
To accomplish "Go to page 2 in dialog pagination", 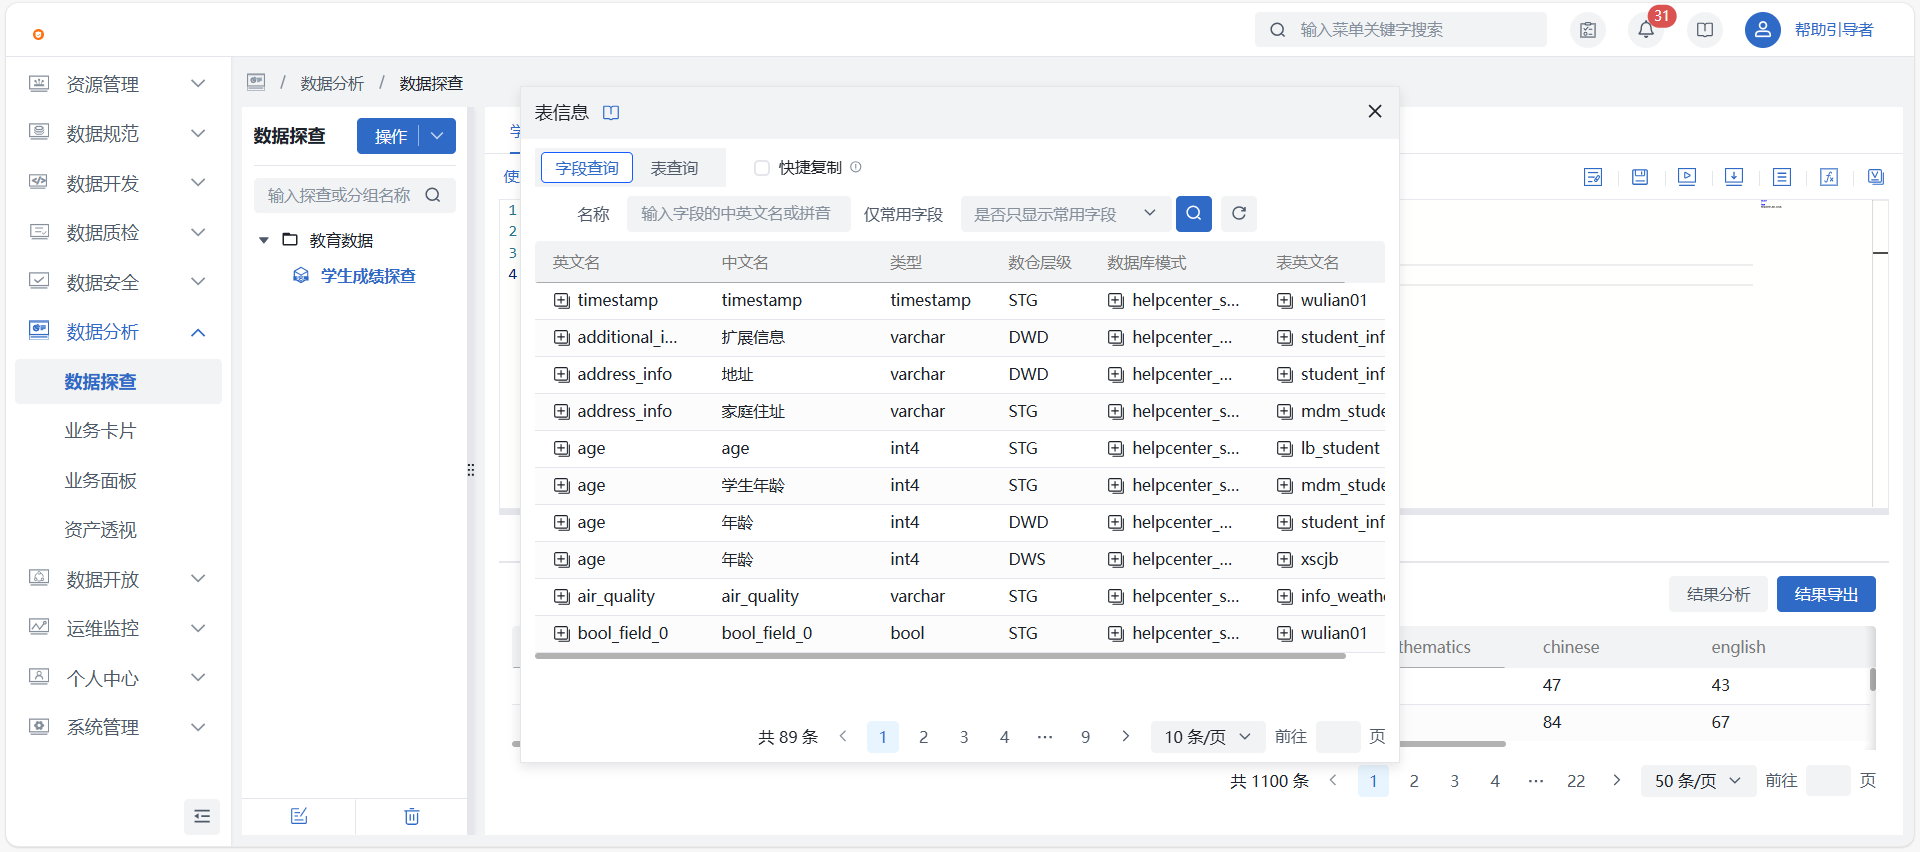I will [x=923, y=737].
